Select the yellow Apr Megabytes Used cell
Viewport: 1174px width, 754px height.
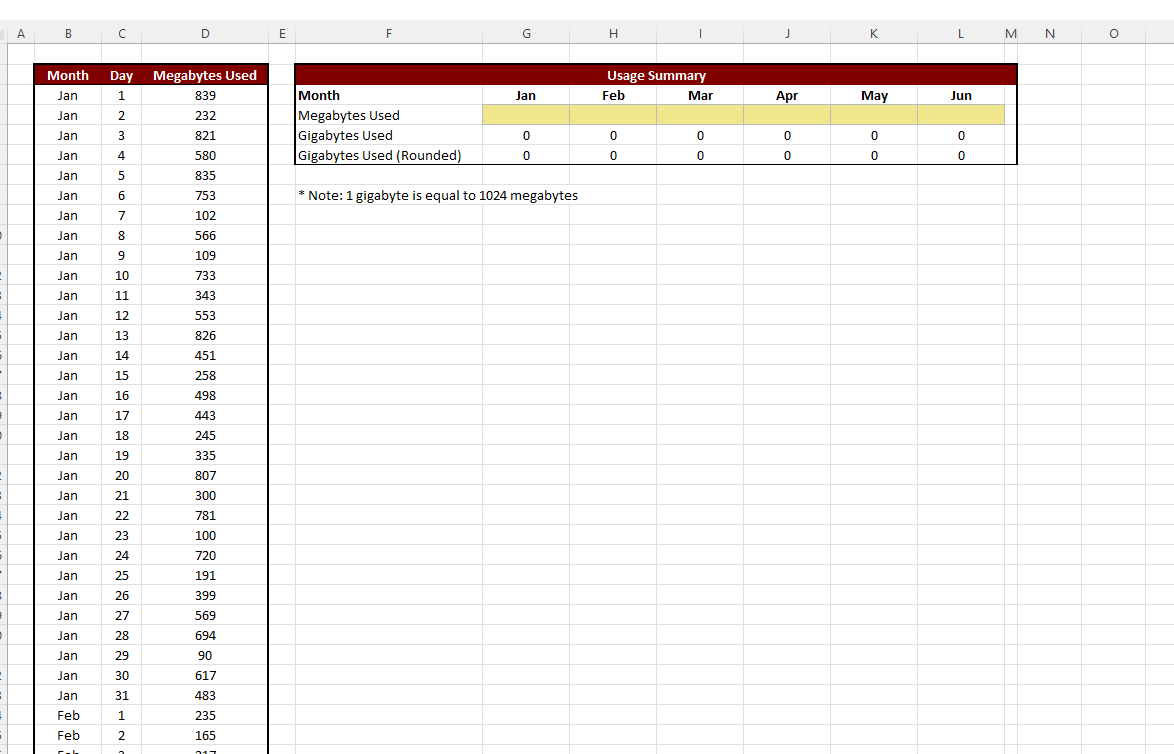[787, 115]
